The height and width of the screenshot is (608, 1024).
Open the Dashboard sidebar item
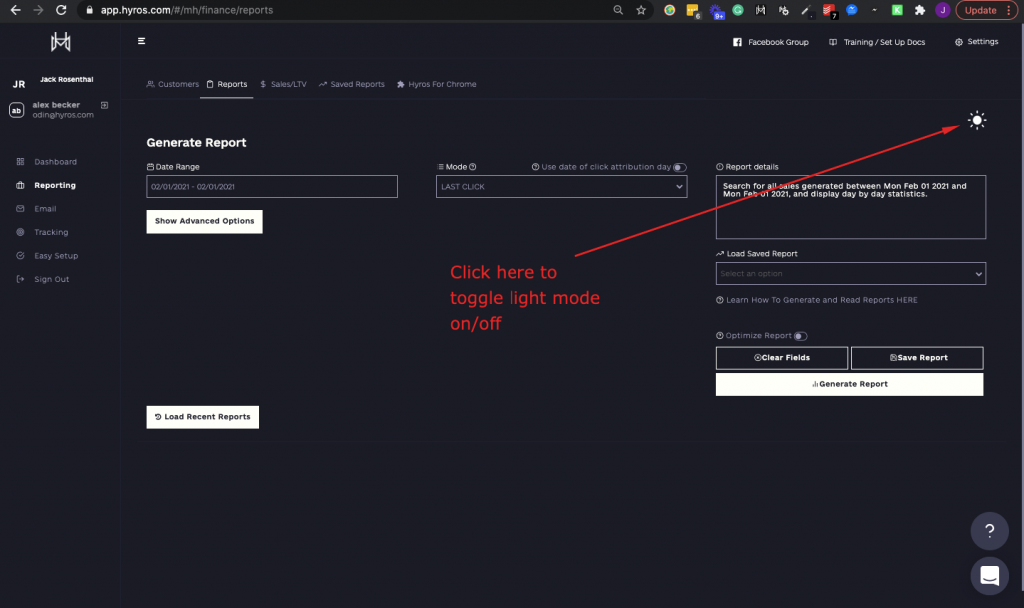point(55,162)
